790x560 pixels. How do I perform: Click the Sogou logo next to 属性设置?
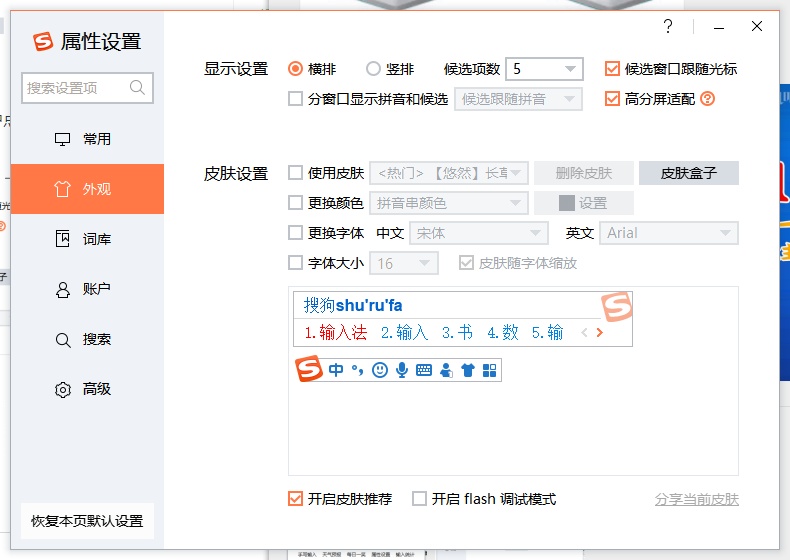43,41
